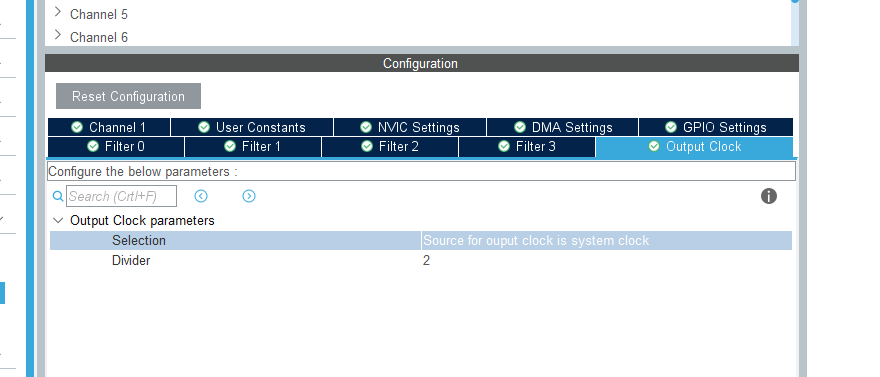Collapse the Output Clock parameters section

point(57,220)
